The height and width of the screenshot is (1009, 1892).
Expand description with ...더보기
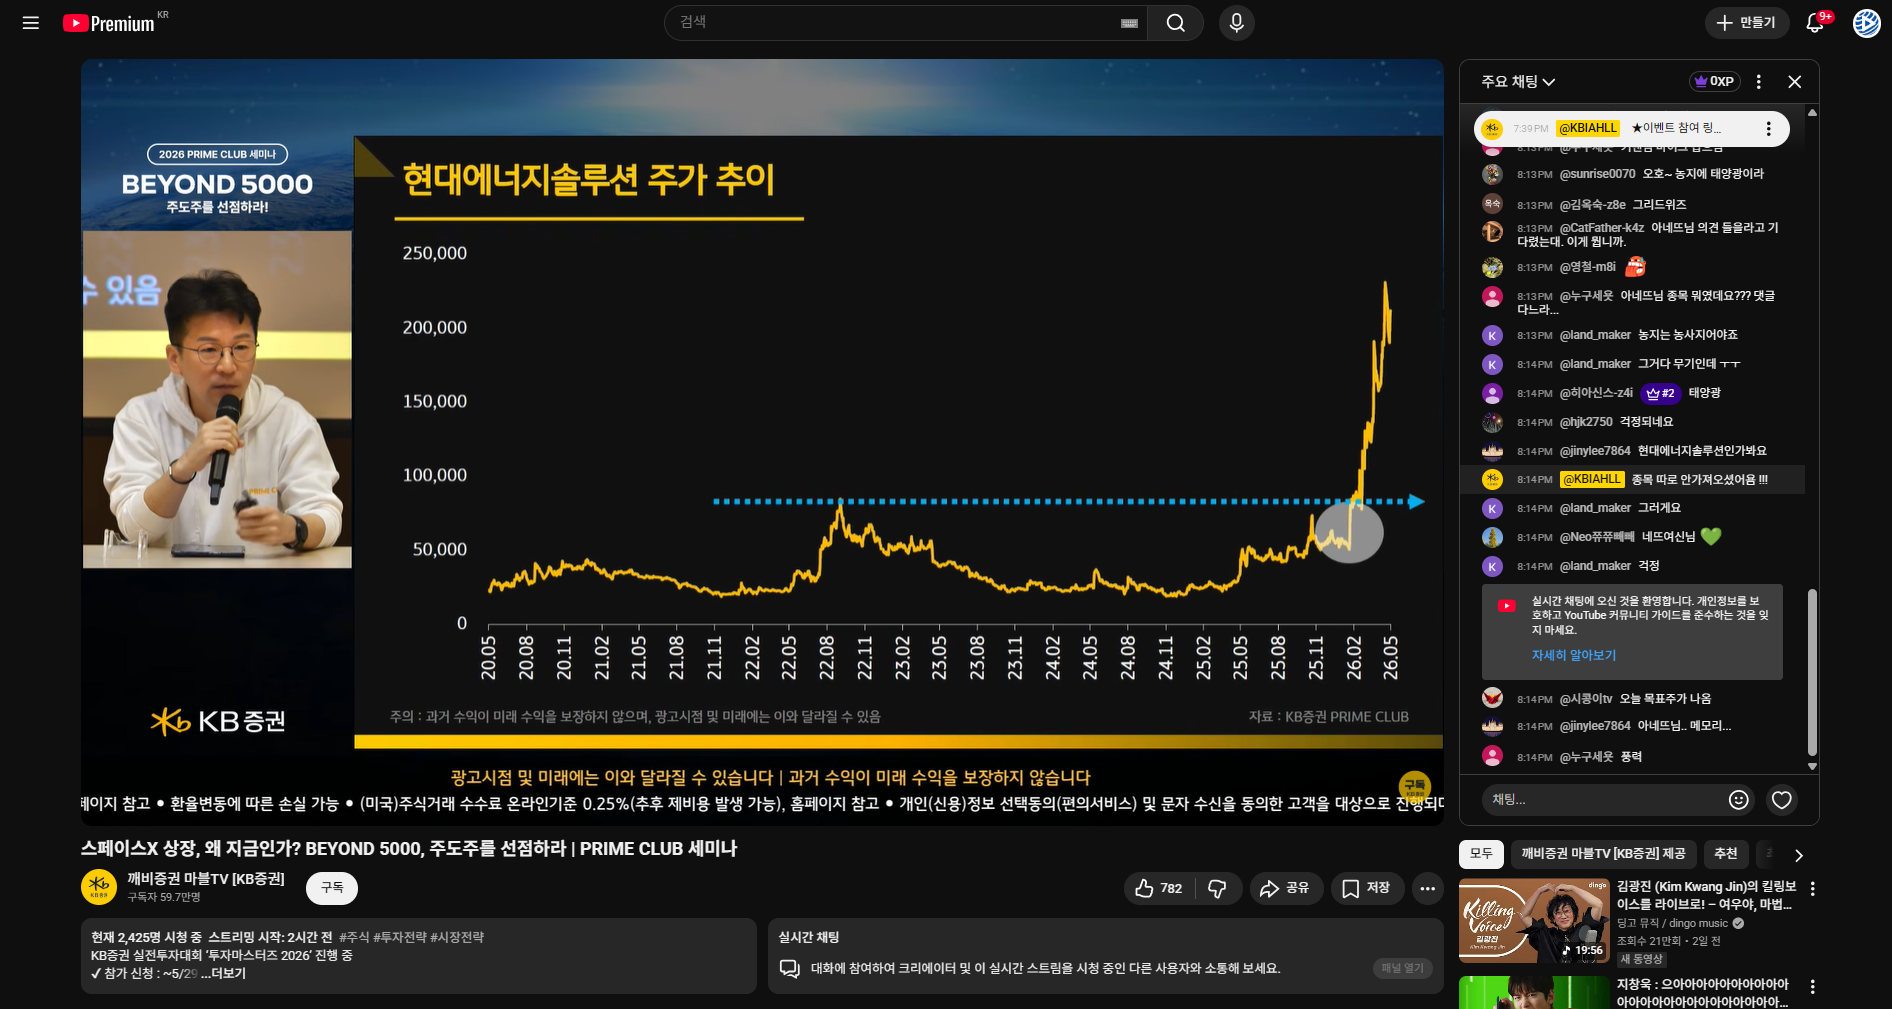click(224, 973)
